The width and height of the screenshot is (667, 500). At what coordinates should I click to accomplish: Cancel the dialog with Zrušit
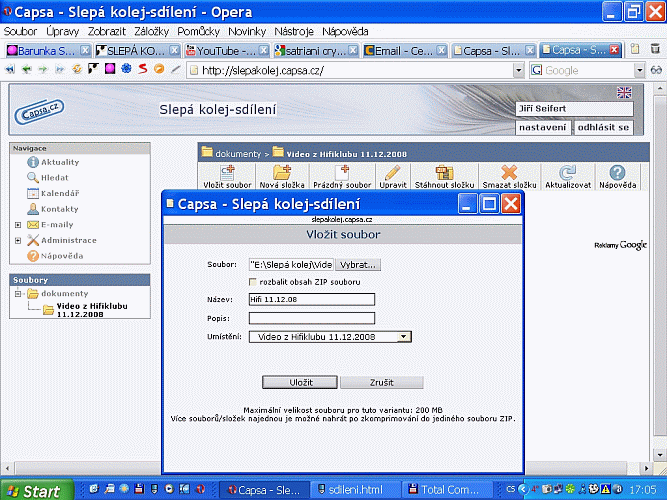click(x=381, y=382)
